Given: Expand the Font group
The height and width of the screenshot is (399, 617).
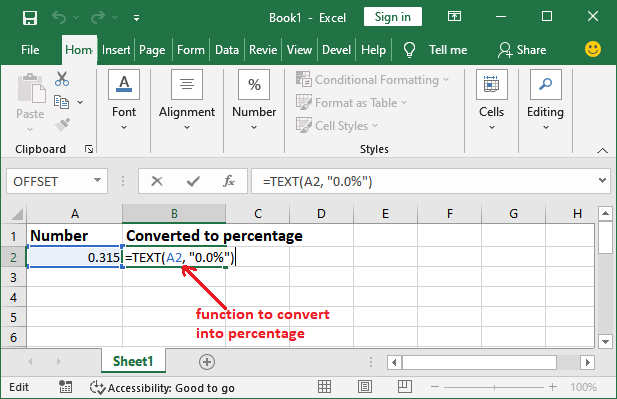Looking at the screenshot, I should coord(124,100).
